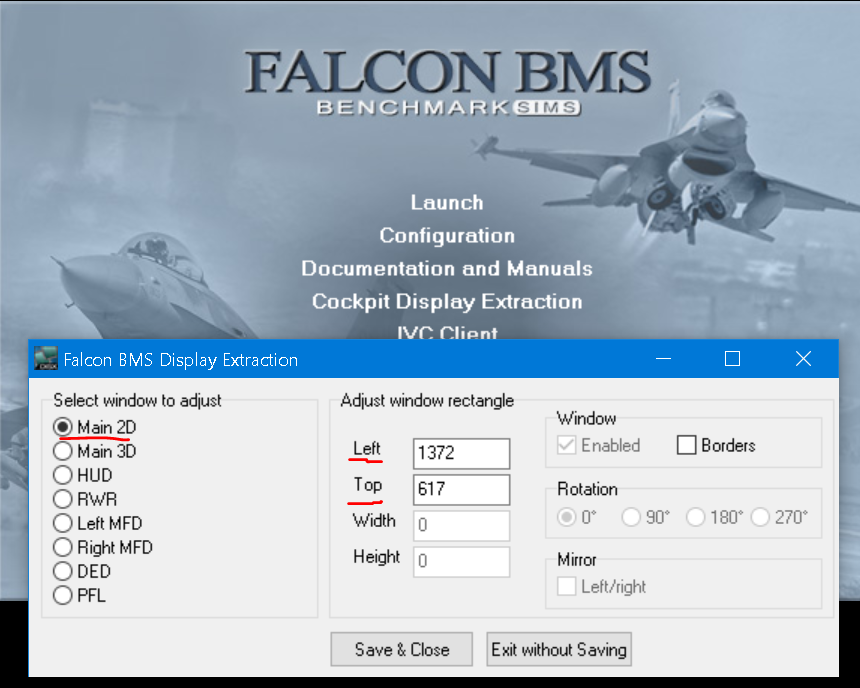This screenshot has width=860, height=688.
Task: Click the 'Adjust window rectangle' label
Action: click(427, 401)
